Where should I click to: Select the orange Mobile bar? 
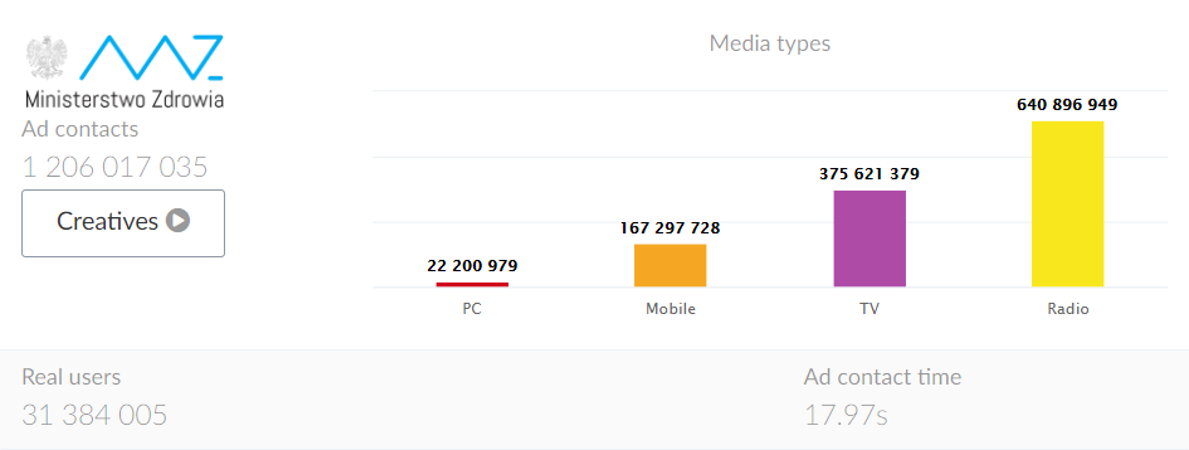pyautogui.click(x=670, y=266)
